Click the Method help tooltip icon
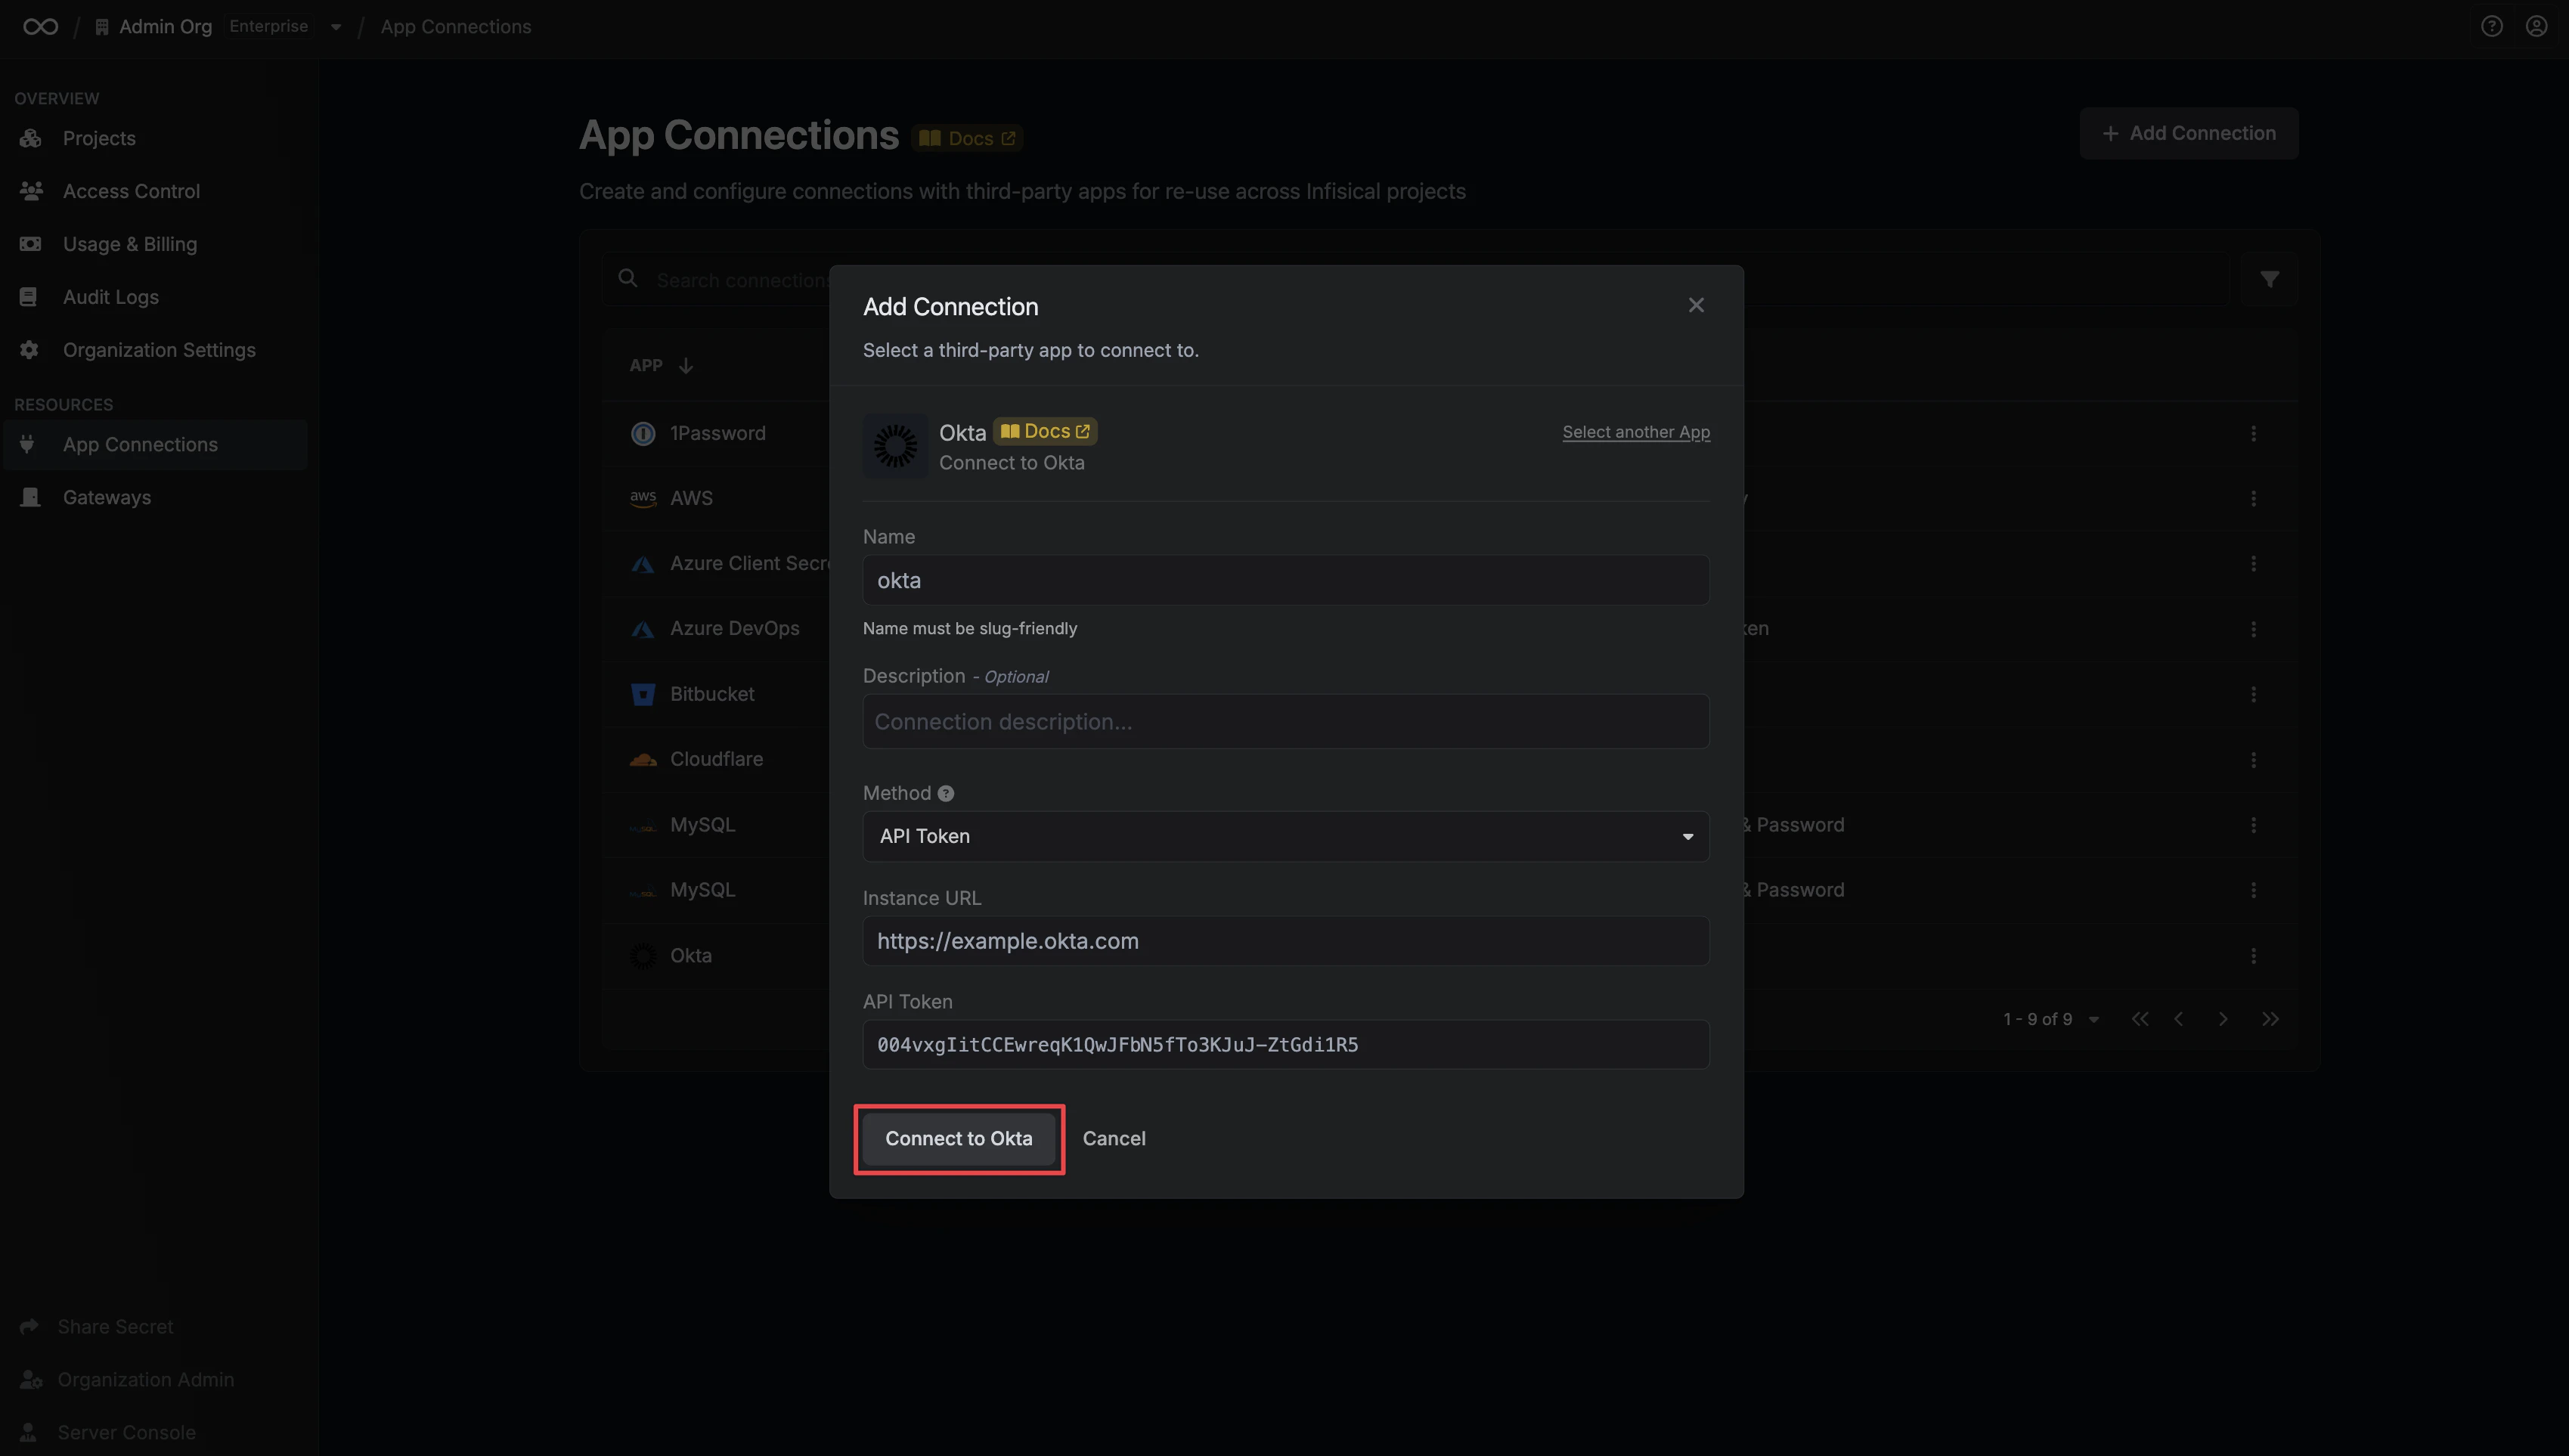 pyautogui.click(x=946, y=793)
